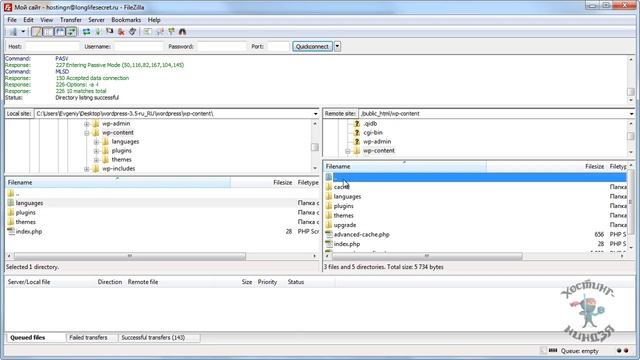Click the Username input field
This screenshot has width=640, height=360.
pos(138,47)
